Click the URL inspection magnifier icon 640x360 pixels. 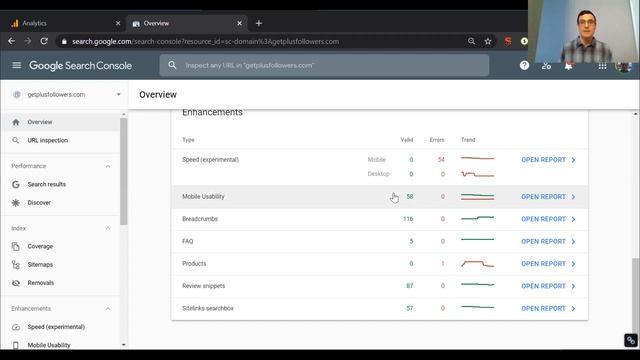(x=16, y=140)
